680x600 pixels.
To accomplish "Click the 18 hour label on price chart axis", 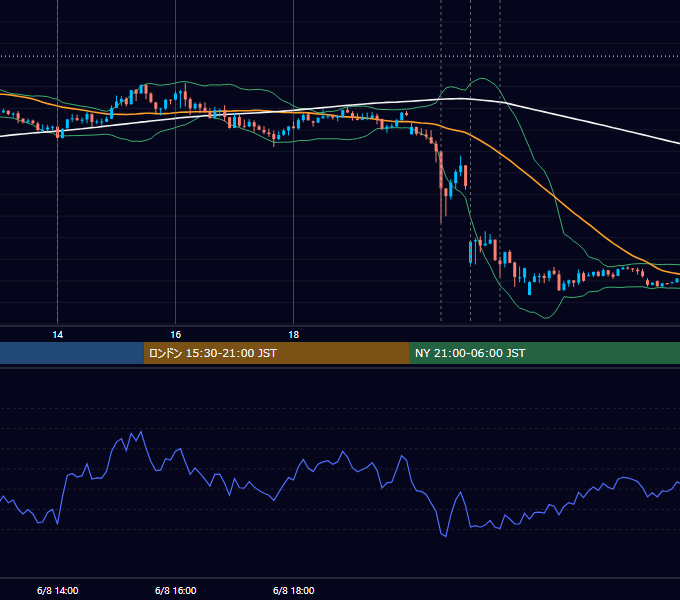I will pos(294,335).
